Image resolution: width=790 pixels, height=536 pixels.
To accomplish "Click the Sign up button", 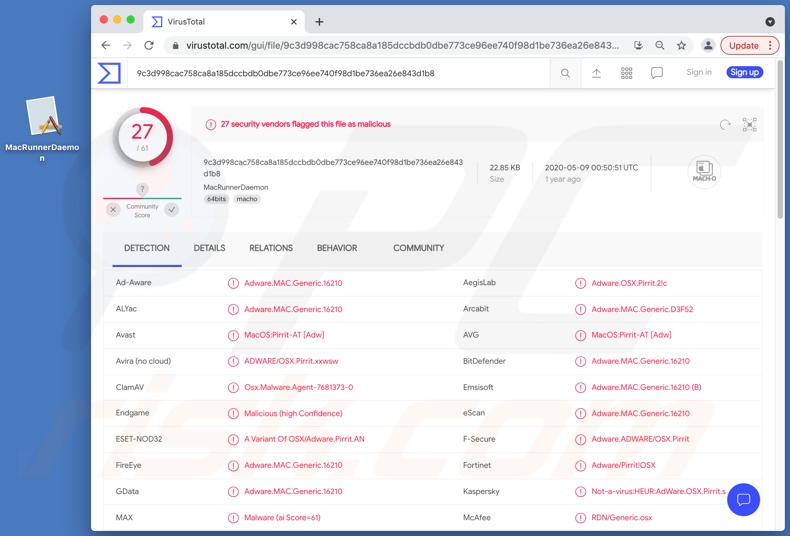I will tap(745, 73).
